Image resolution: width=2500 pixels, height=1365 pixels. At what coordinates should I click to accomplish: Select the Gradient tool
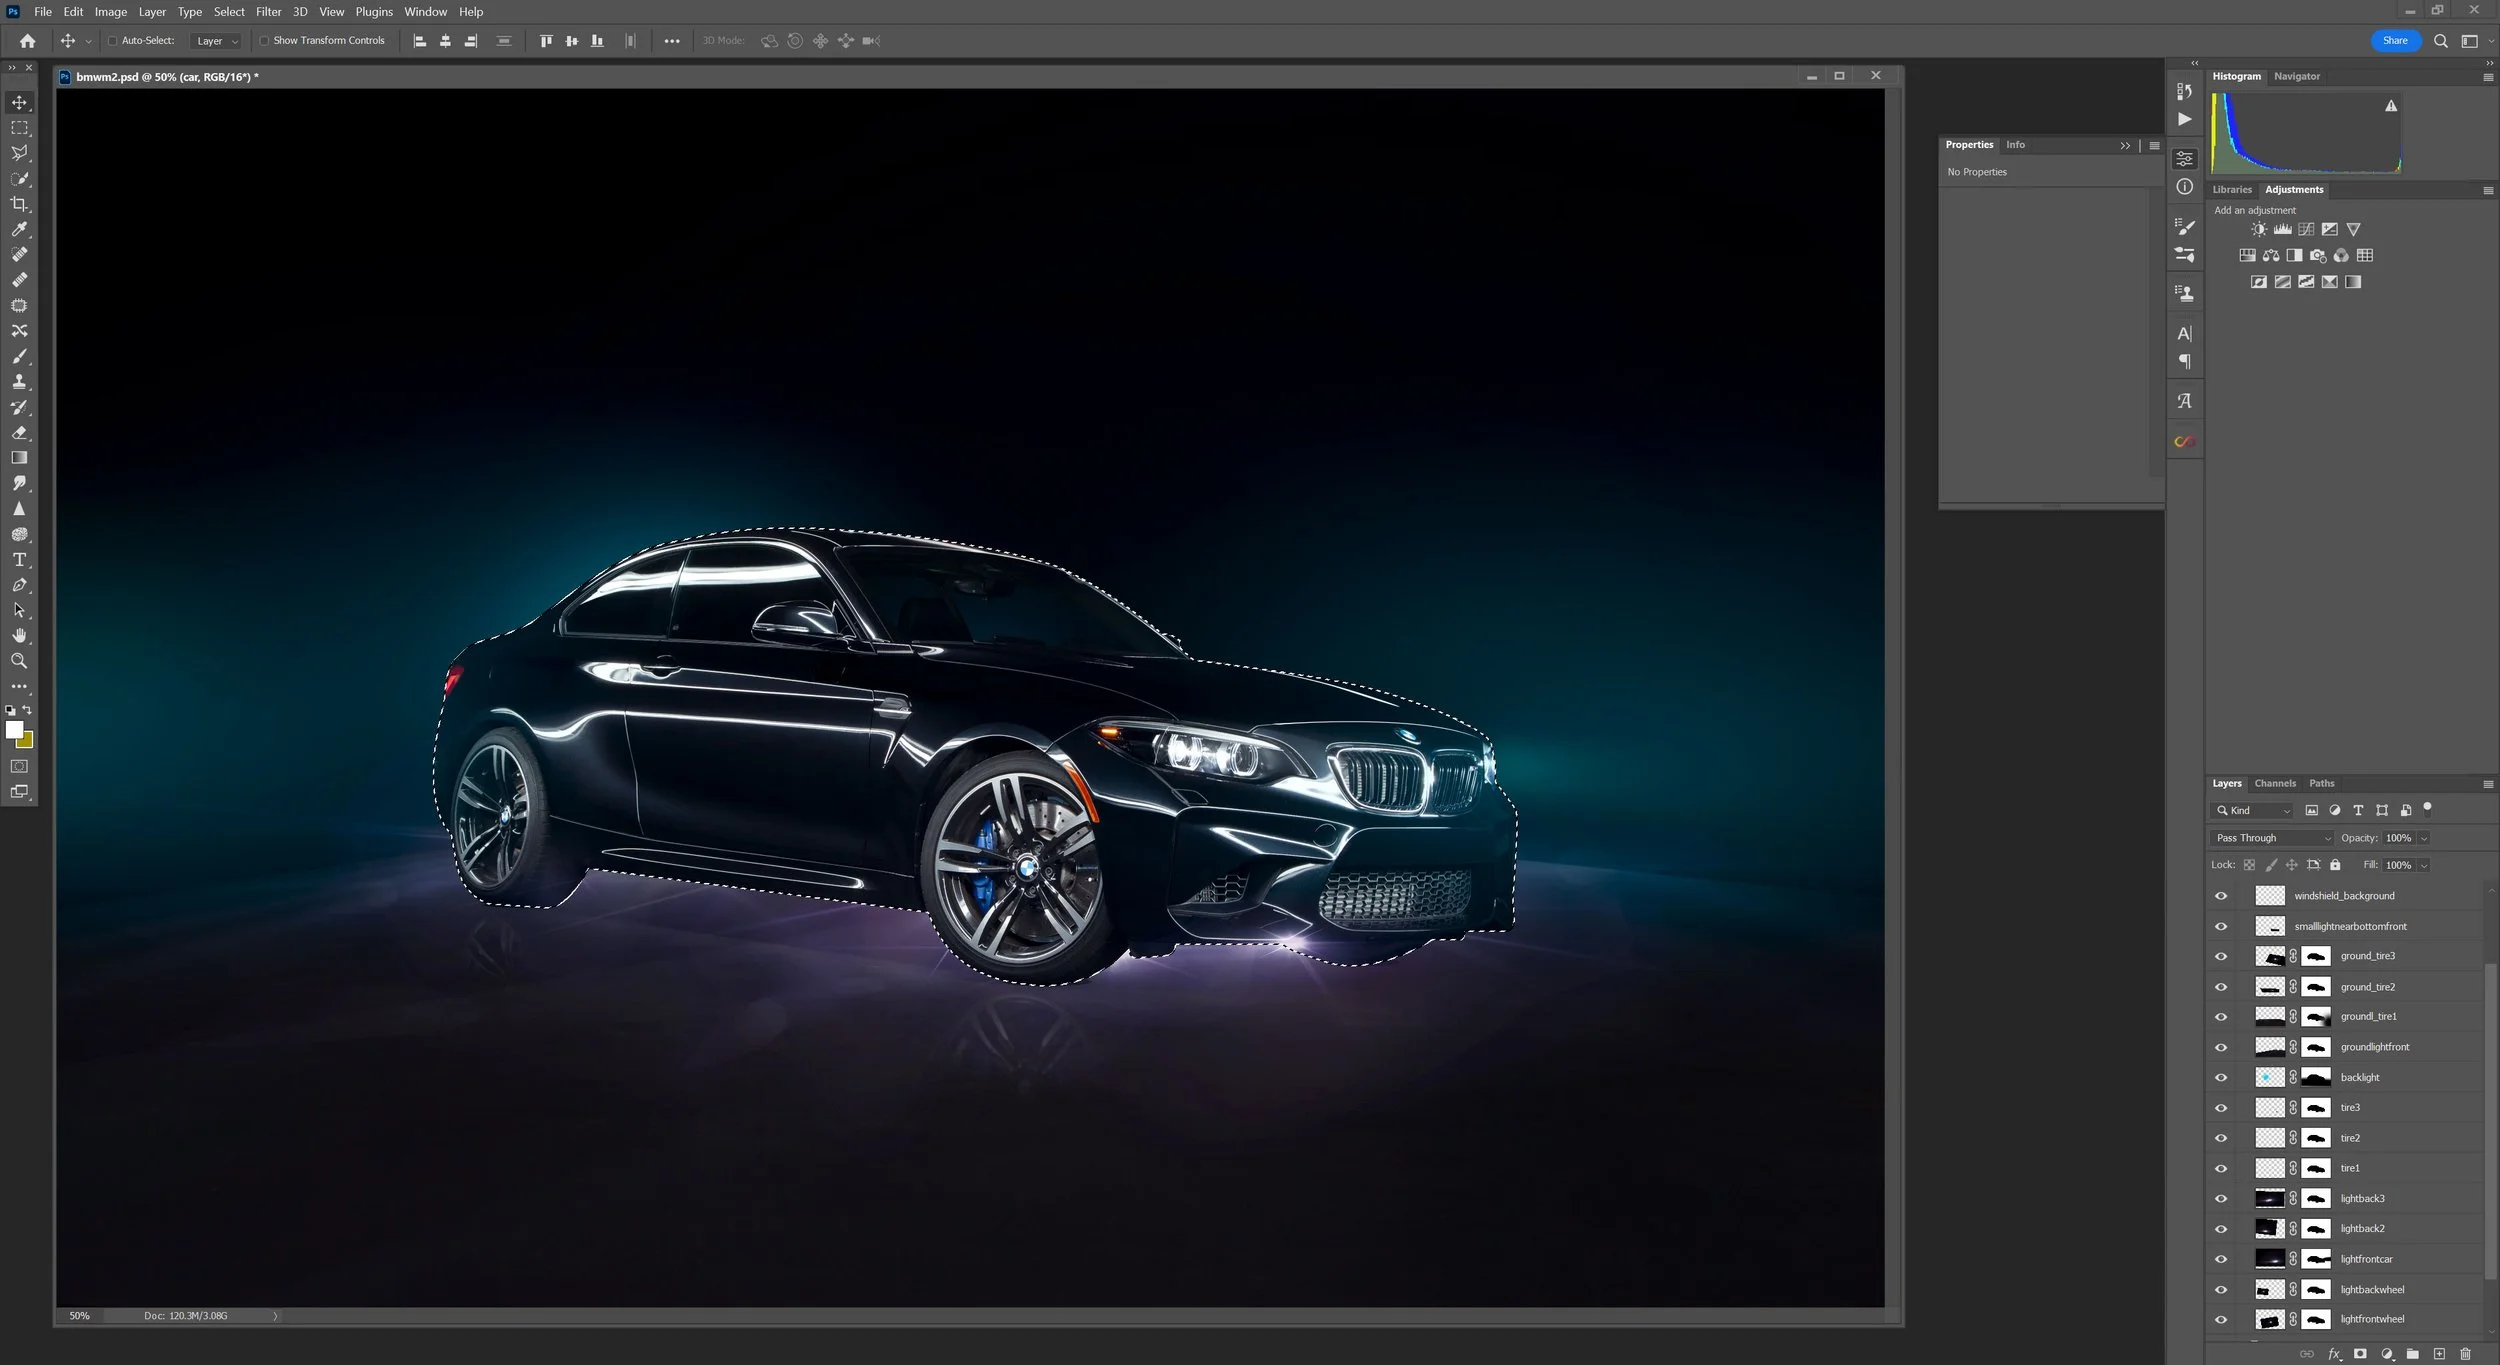coord(19,458)
